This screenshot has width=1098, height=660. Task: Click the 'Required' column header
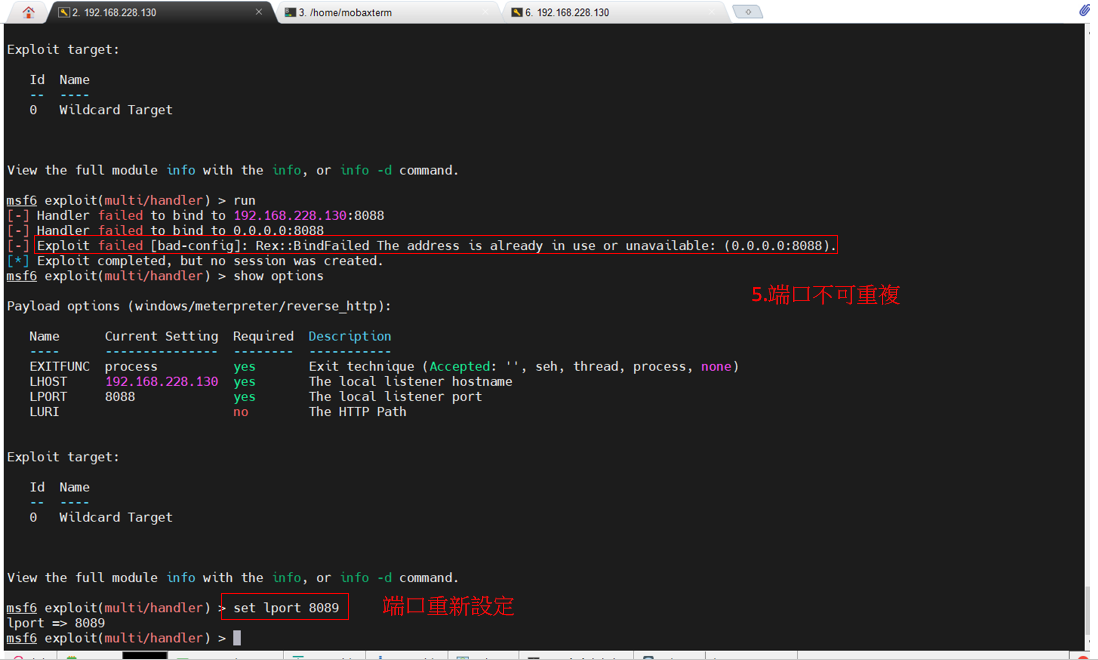(x=263, y=336)
